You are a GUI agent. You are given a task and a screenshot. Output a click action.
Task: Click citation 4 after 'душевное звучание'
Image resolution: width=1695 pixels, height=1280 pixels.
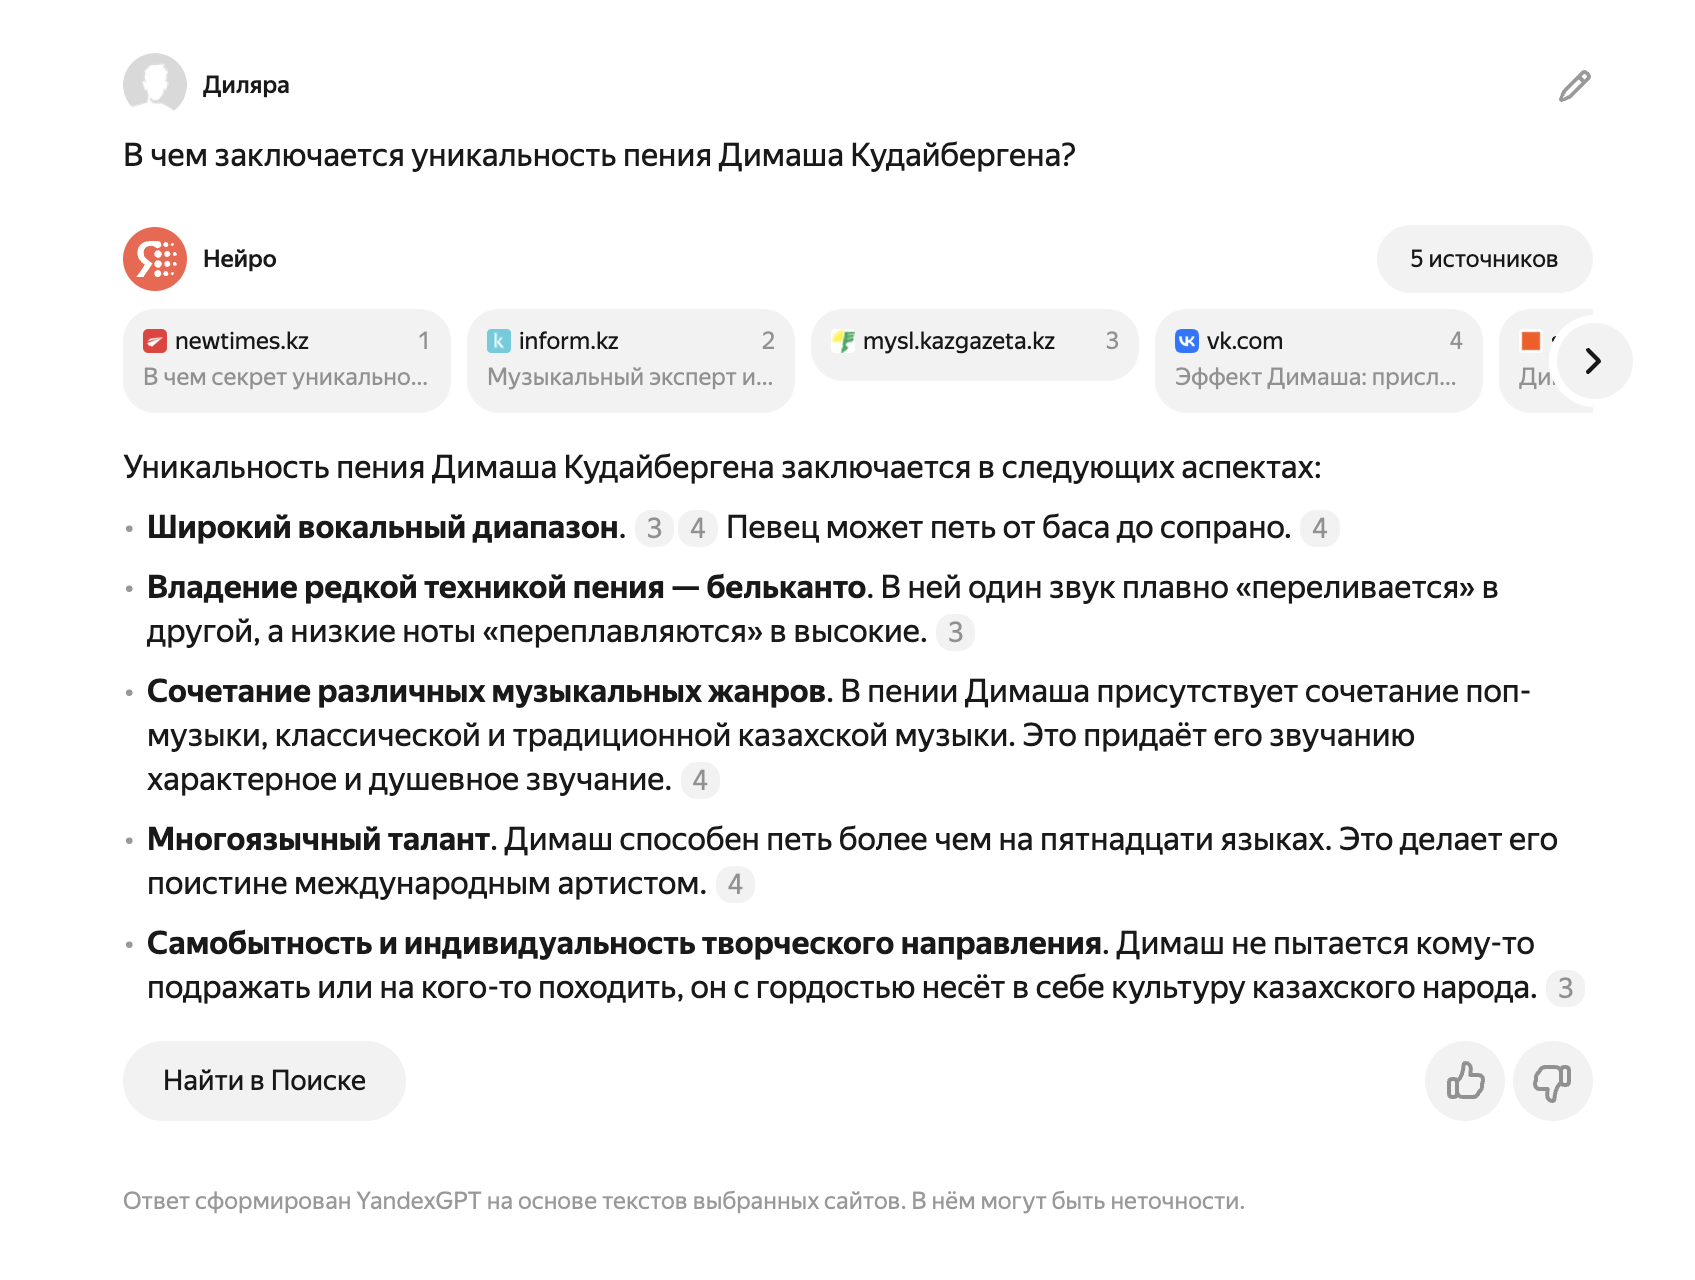(700, 780)
